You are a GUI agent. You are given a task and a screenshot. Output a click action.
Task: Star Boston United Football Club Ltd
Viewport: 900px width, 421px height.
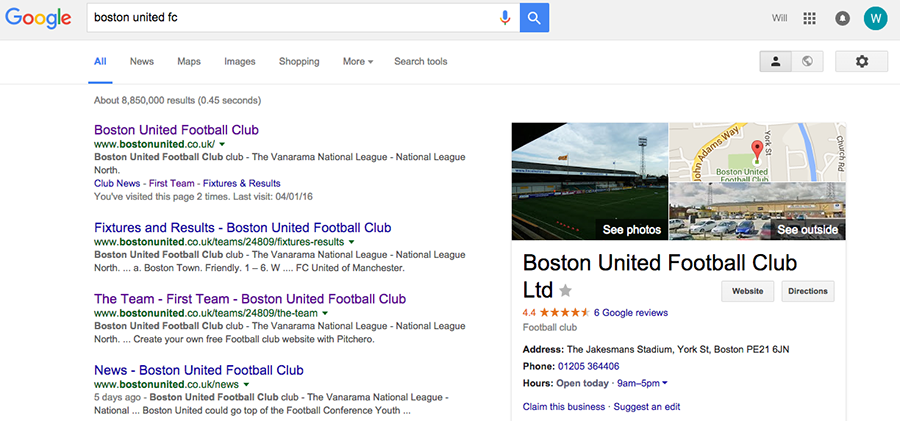565,291
